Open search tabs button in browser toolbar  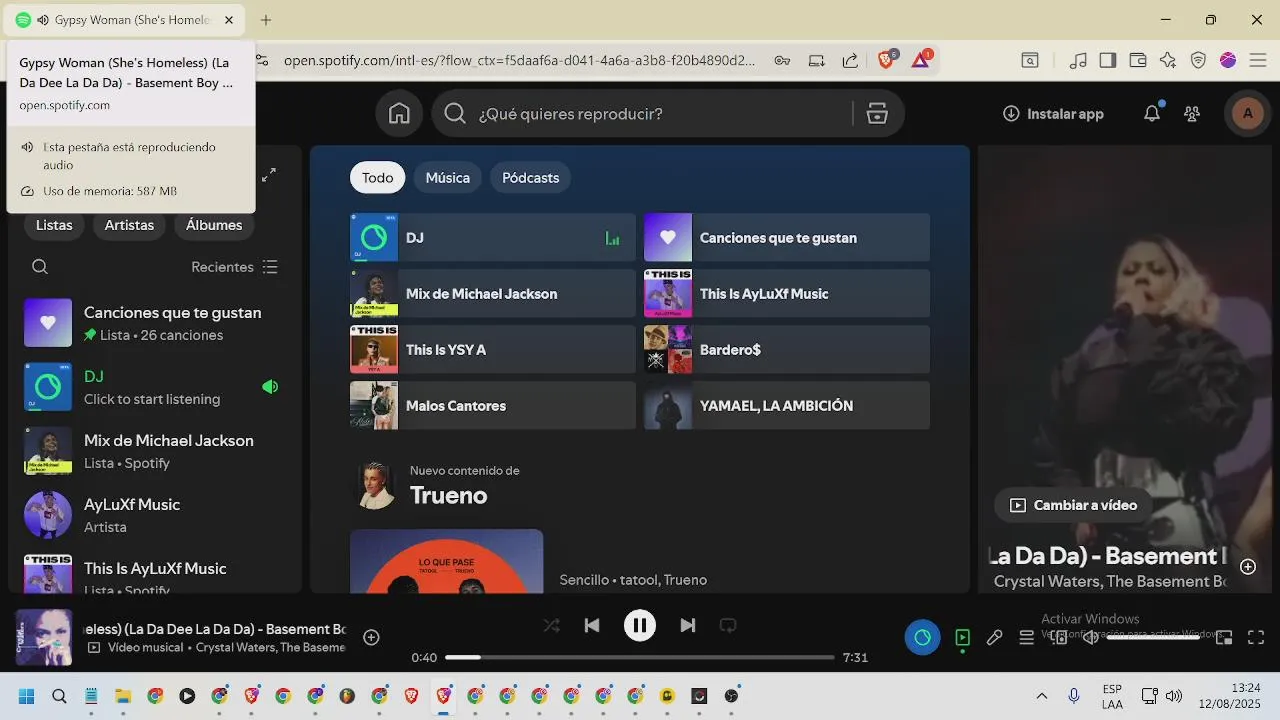[1030, 60]
